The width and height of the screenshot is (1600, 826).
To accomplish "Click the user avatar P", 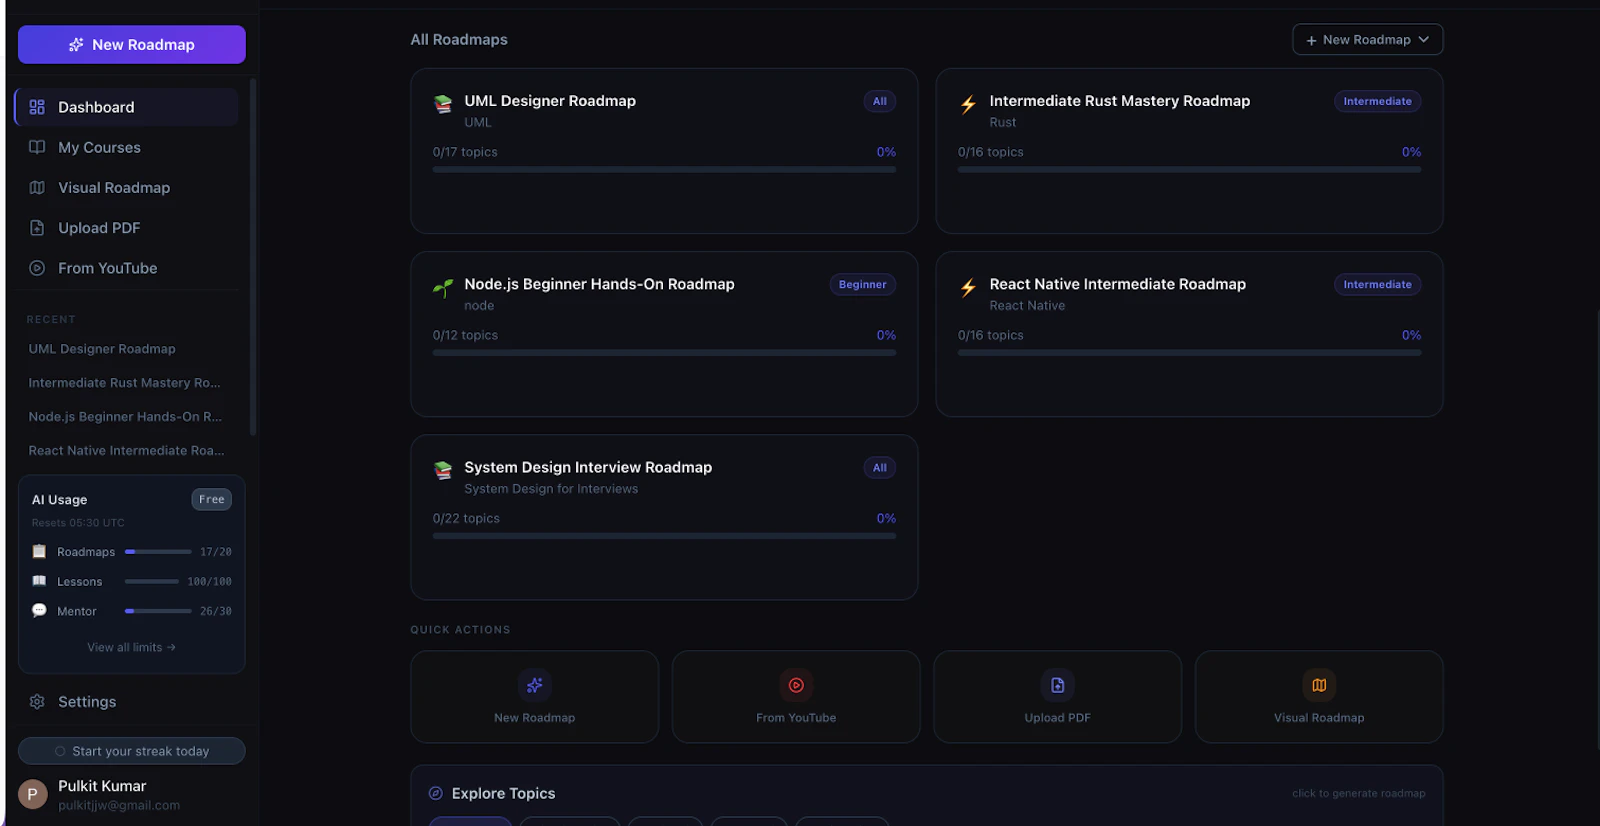I will (33, 794).
